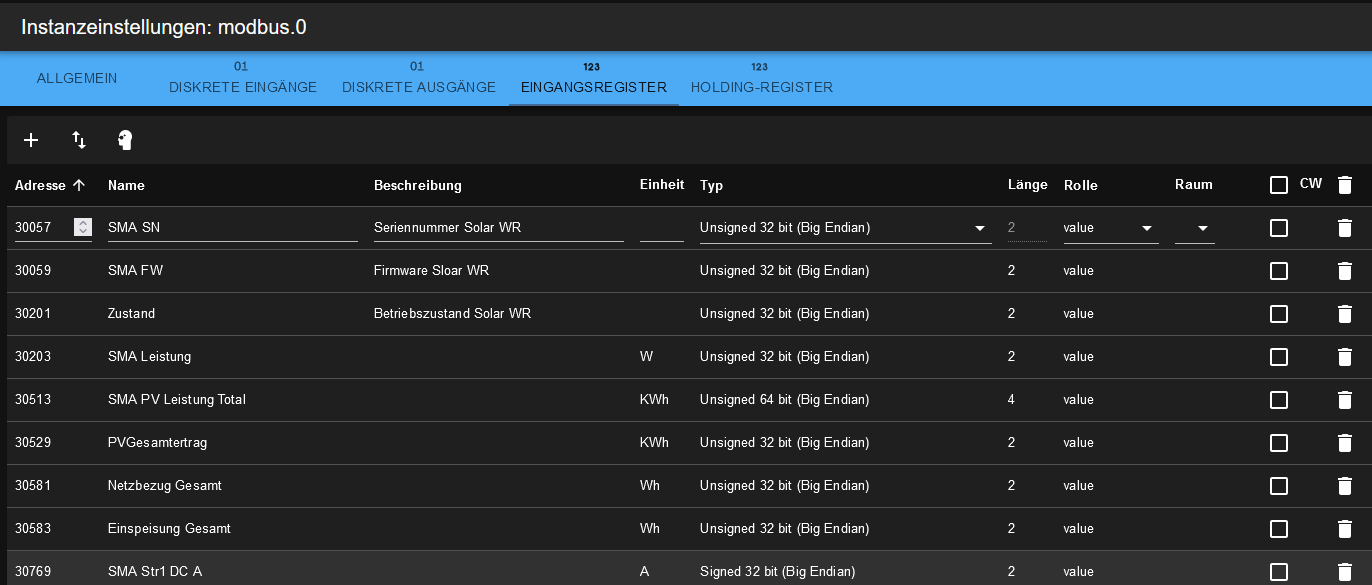
Task: Click the plus icon to add register
Action: [x=31, y=140]
